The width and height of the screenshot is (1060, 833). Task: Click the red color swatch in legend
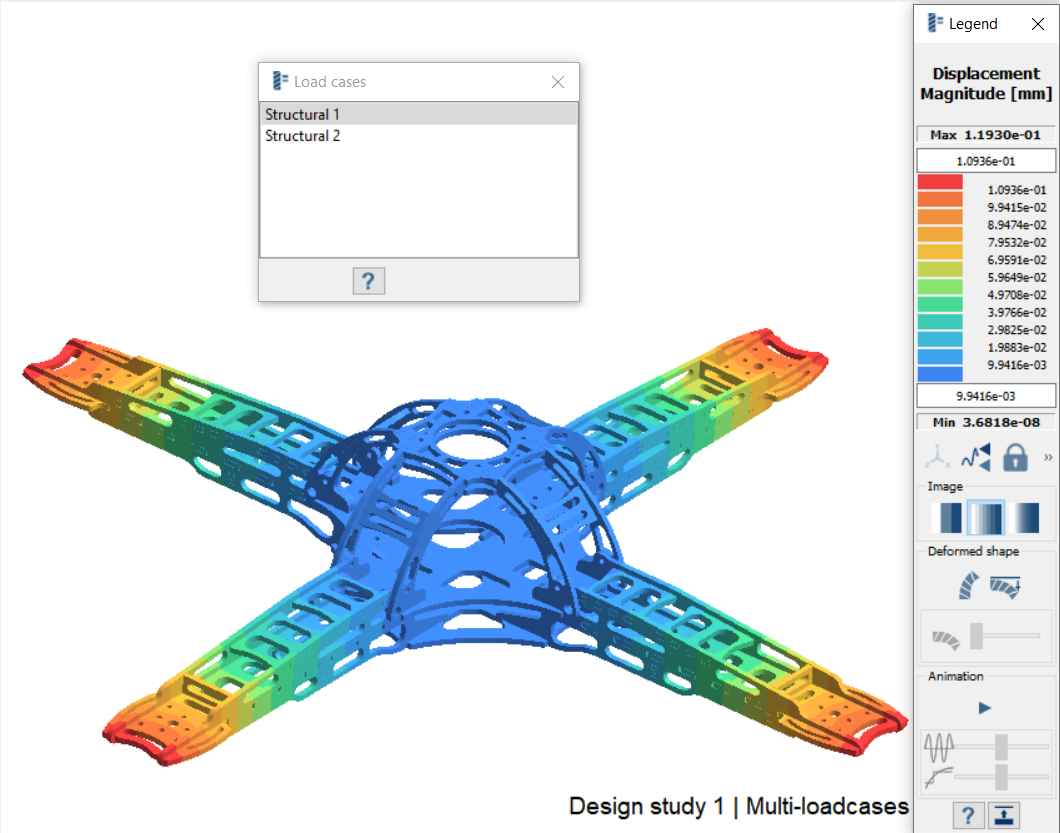(x=940, y=183)
